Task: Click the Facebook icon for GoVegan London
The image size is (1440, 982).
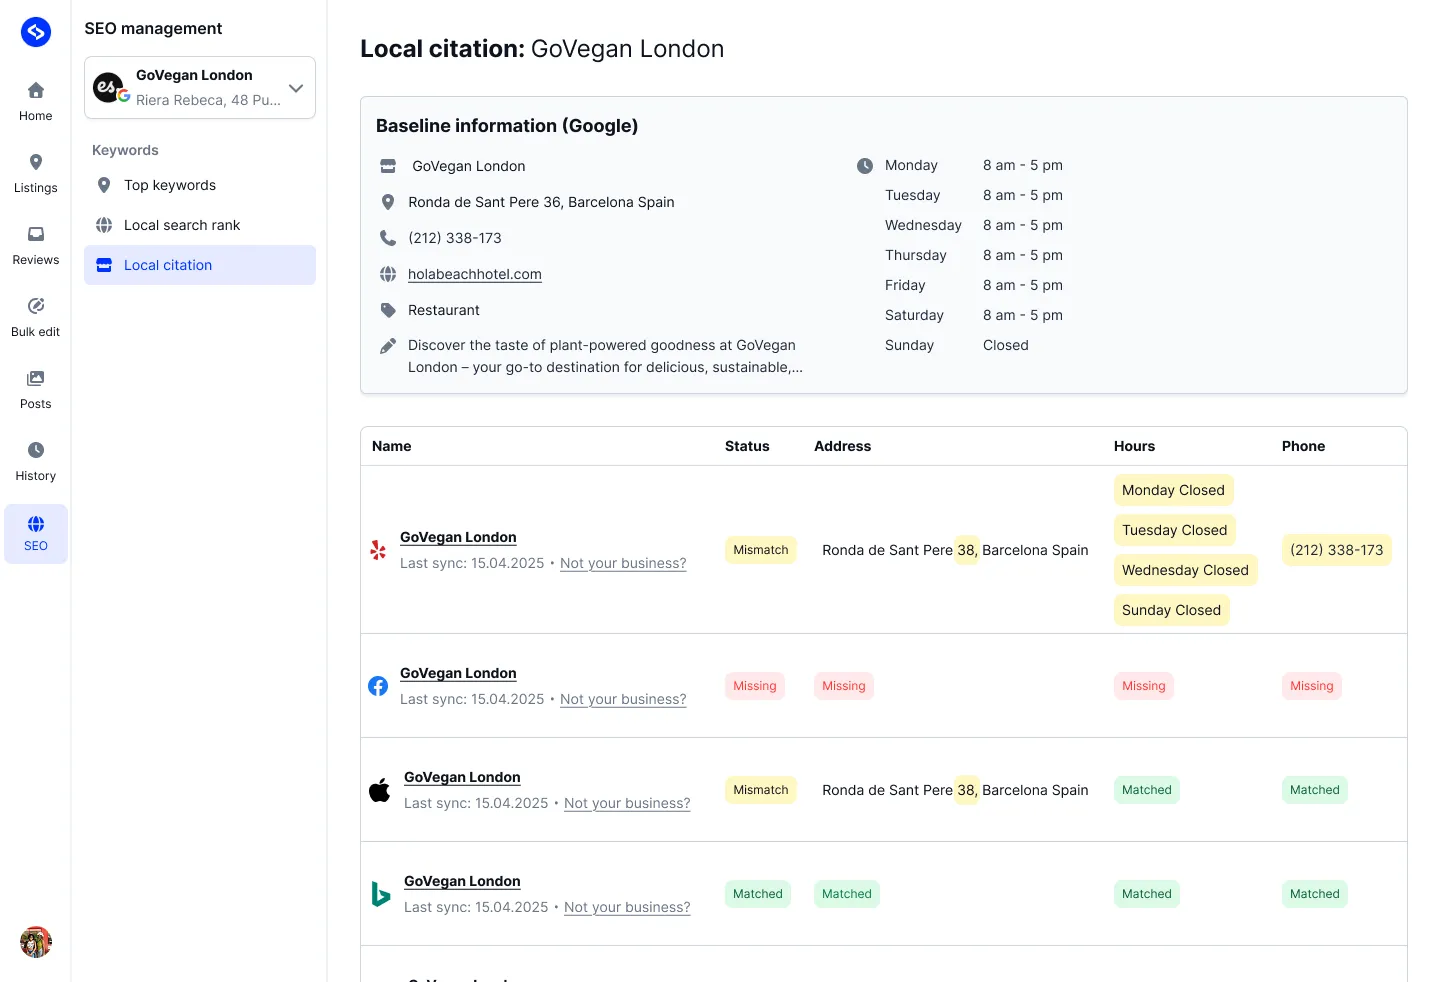Action: 377,686
